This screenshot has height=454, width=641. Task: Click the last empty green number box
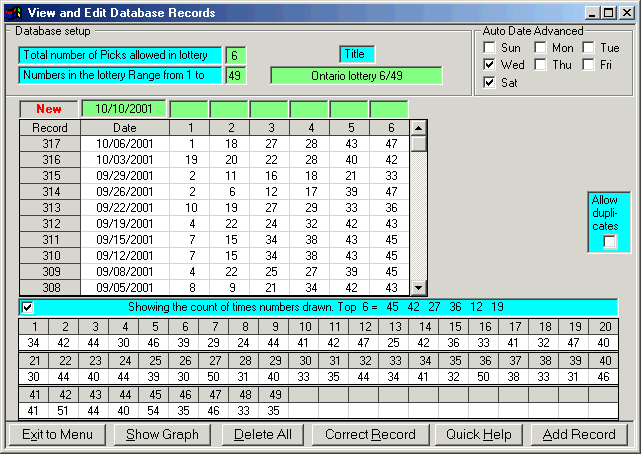tap(389, 109)
